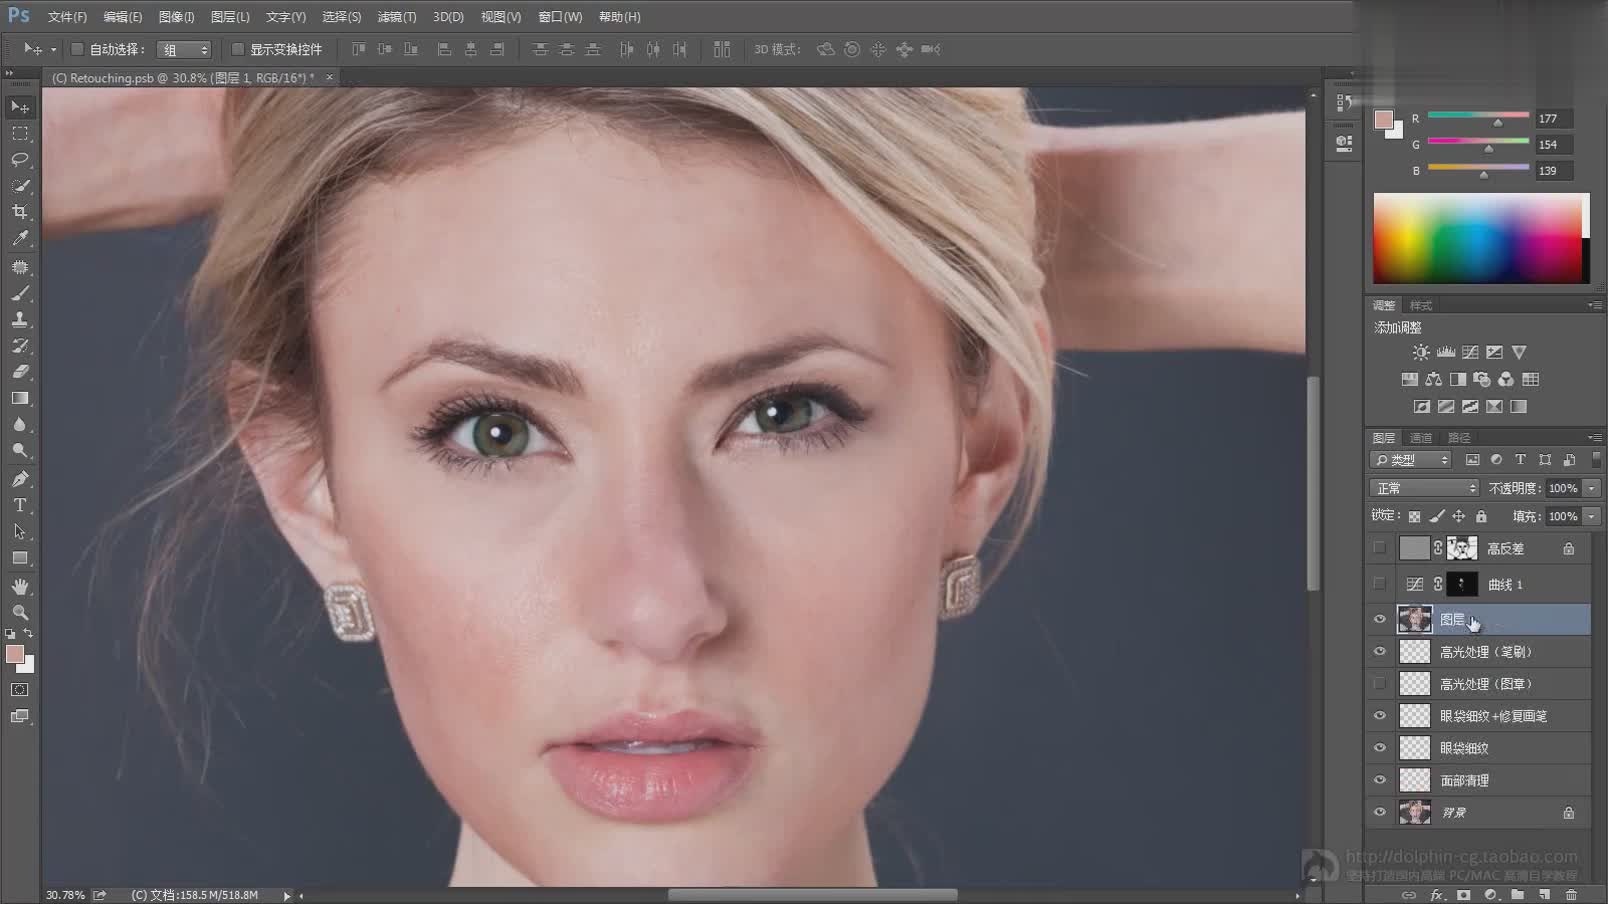Show the 曲线 1 layer
This screenshot has width=1608, height=904.
pos(1380,584)
